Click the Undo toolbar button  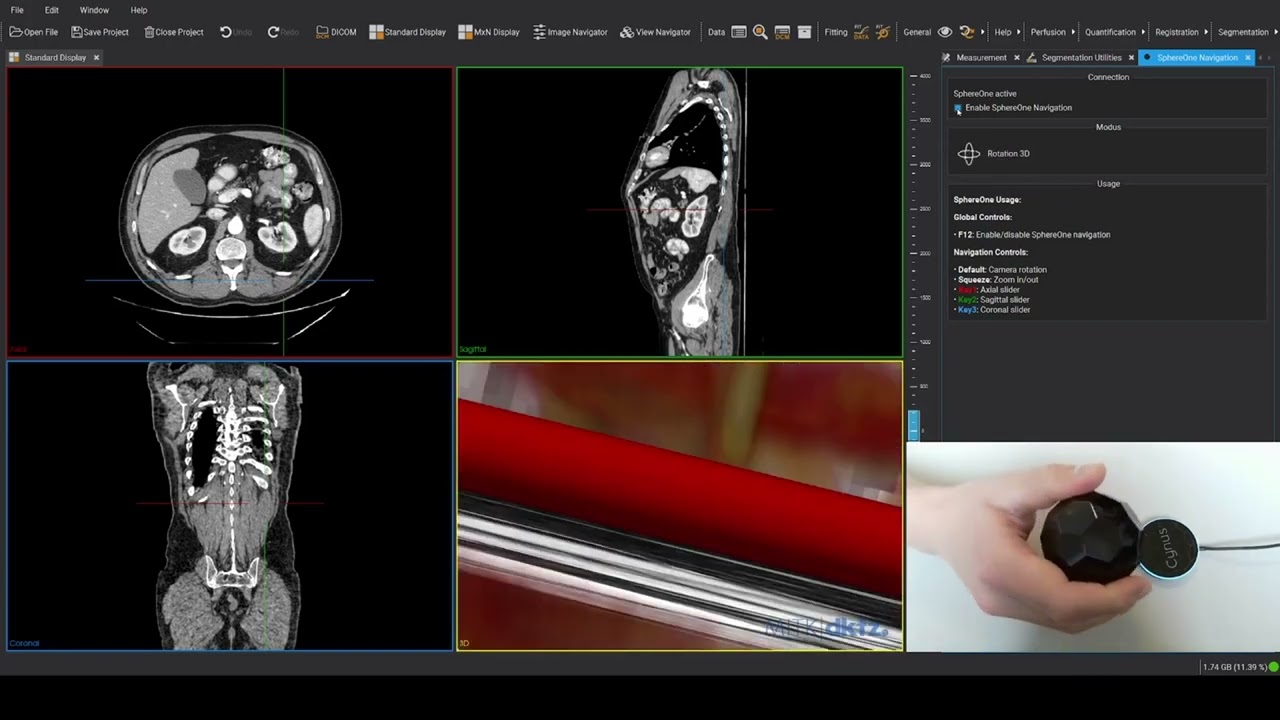236,32
